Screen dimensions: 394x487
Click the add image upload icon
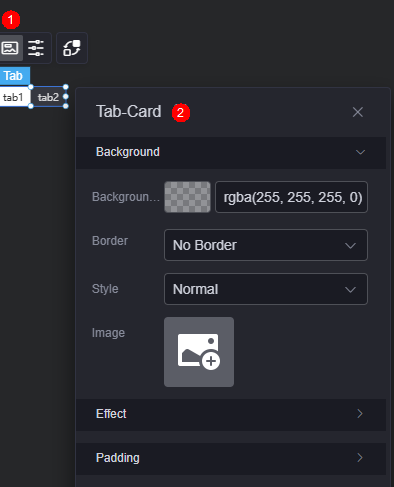tap(199, 352)
